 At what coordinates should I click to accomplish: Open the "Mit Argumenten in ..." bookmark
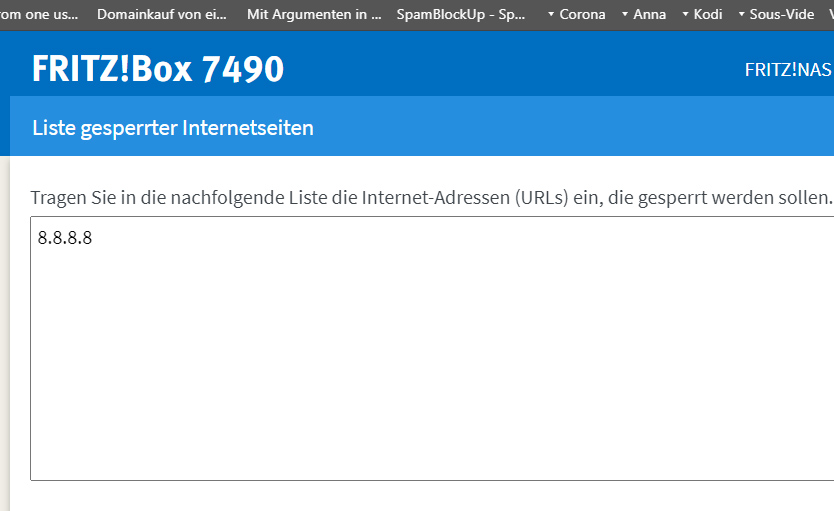(x=314, y=15)
